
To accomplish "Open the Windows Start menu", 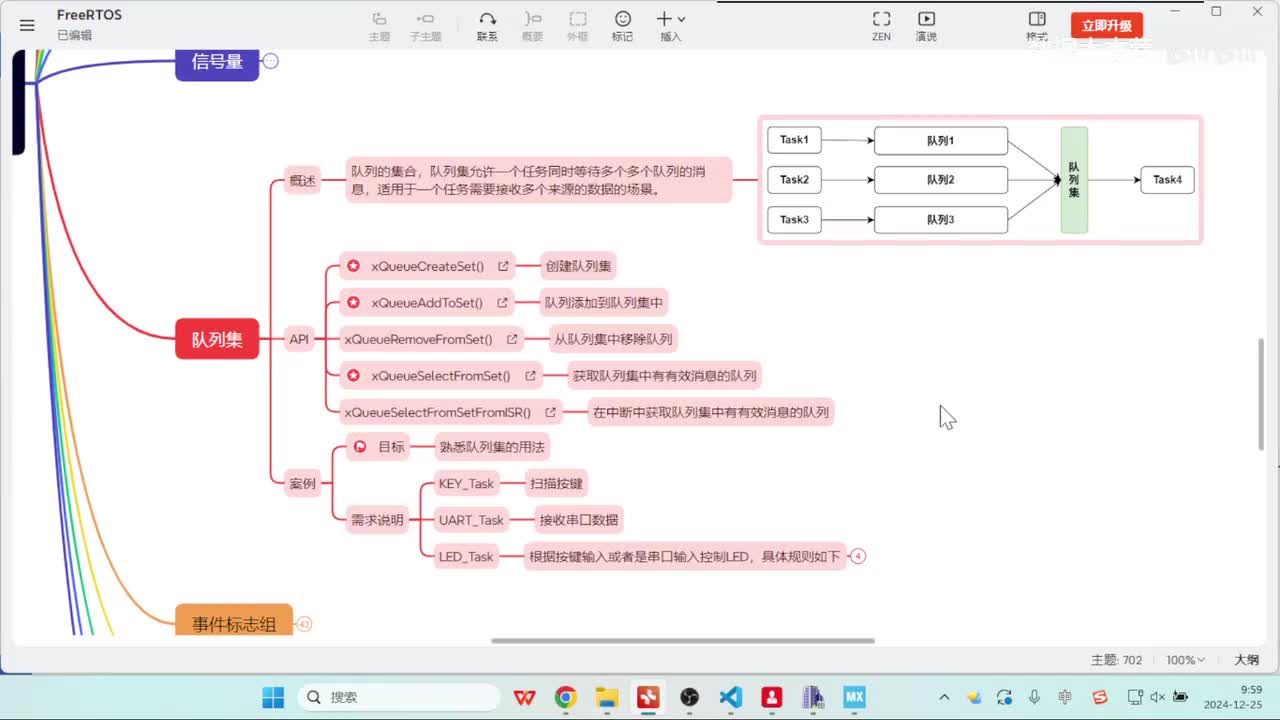I will (273, 697).
